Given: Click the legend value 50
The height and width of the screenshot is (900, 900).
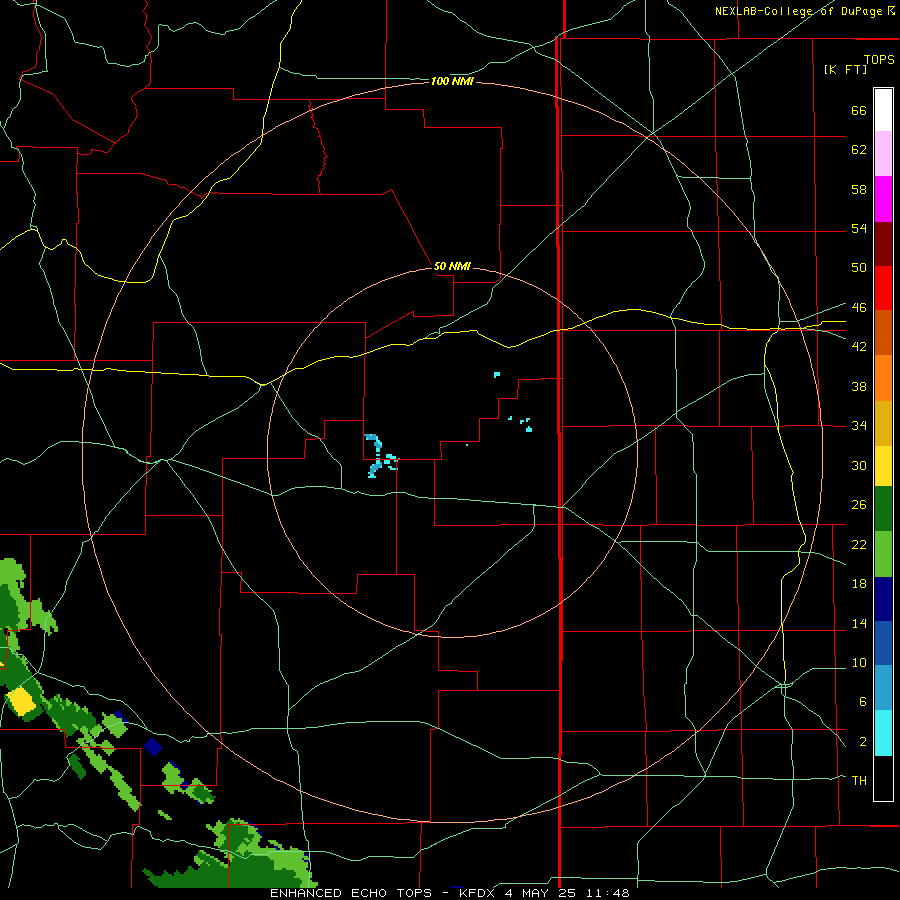Looking at the screenshot, I should click(859, 267).
